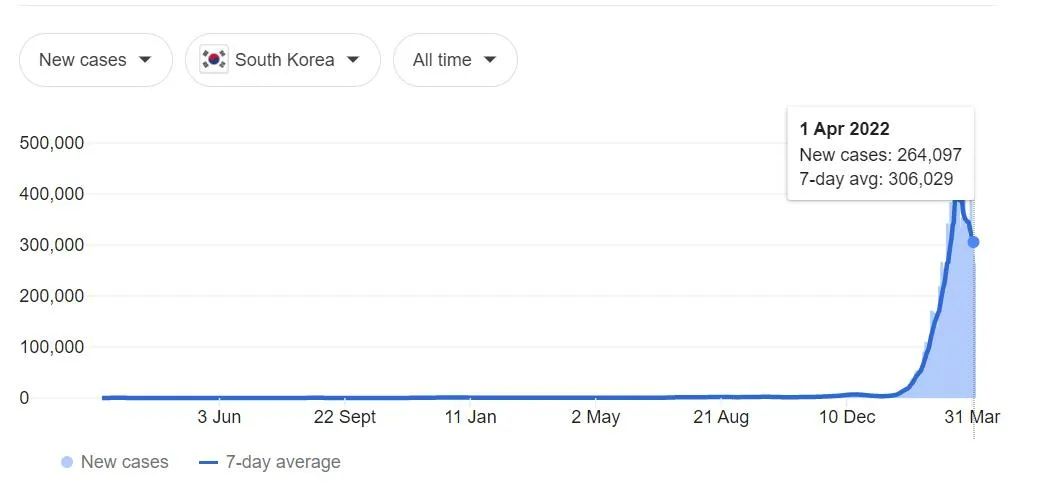Click the 3 Jun date on the x-axis
Screen dimensions: 1044x490
point(219,417)
